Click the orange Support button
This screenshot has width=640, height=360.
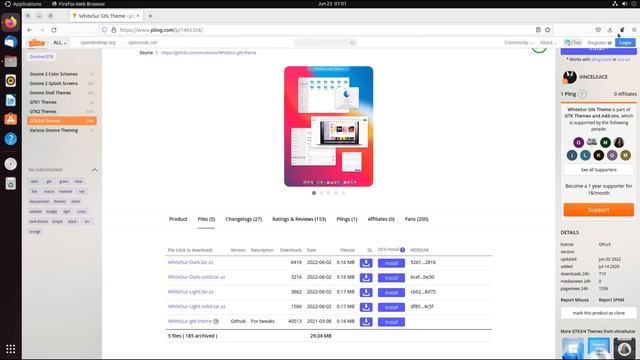598,210
